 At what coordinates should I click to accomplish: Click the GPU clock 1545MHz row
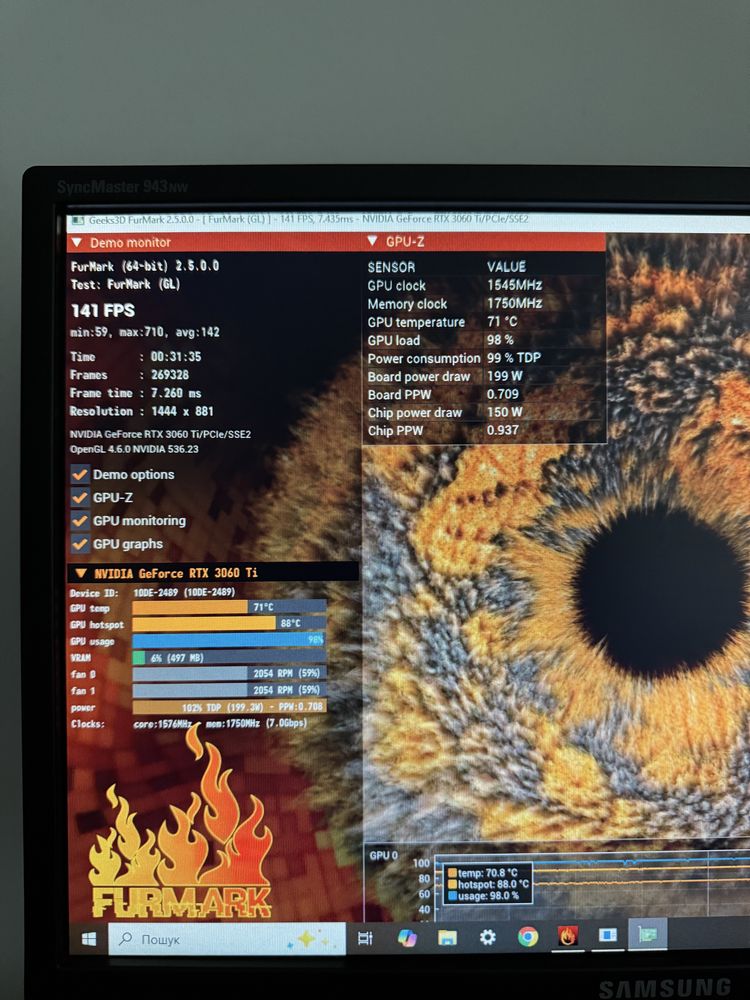[483, 285]
